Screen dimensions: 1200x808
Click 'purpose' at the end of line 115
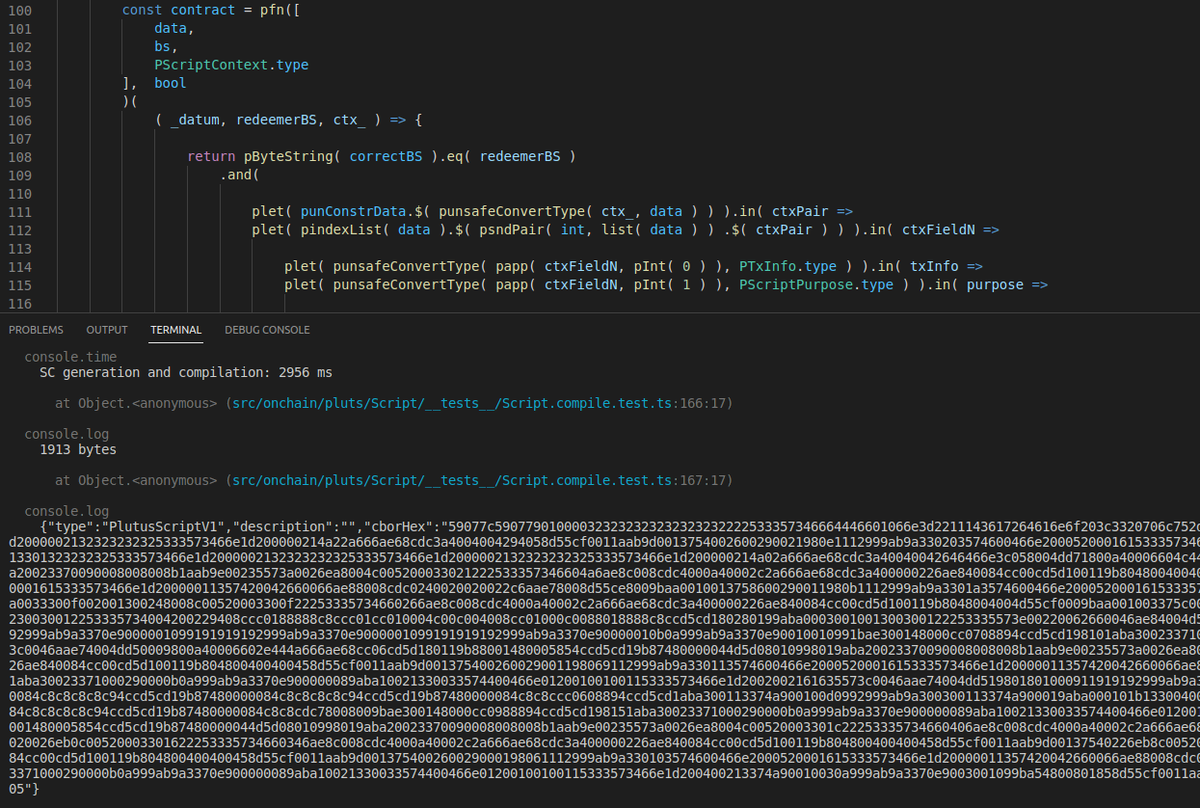coord(996,285)
